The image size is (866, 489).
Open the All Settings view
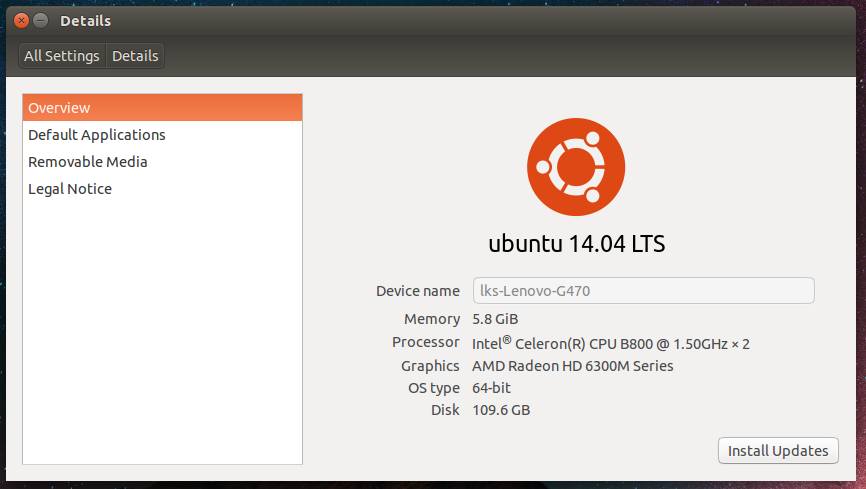pos(62,56)
